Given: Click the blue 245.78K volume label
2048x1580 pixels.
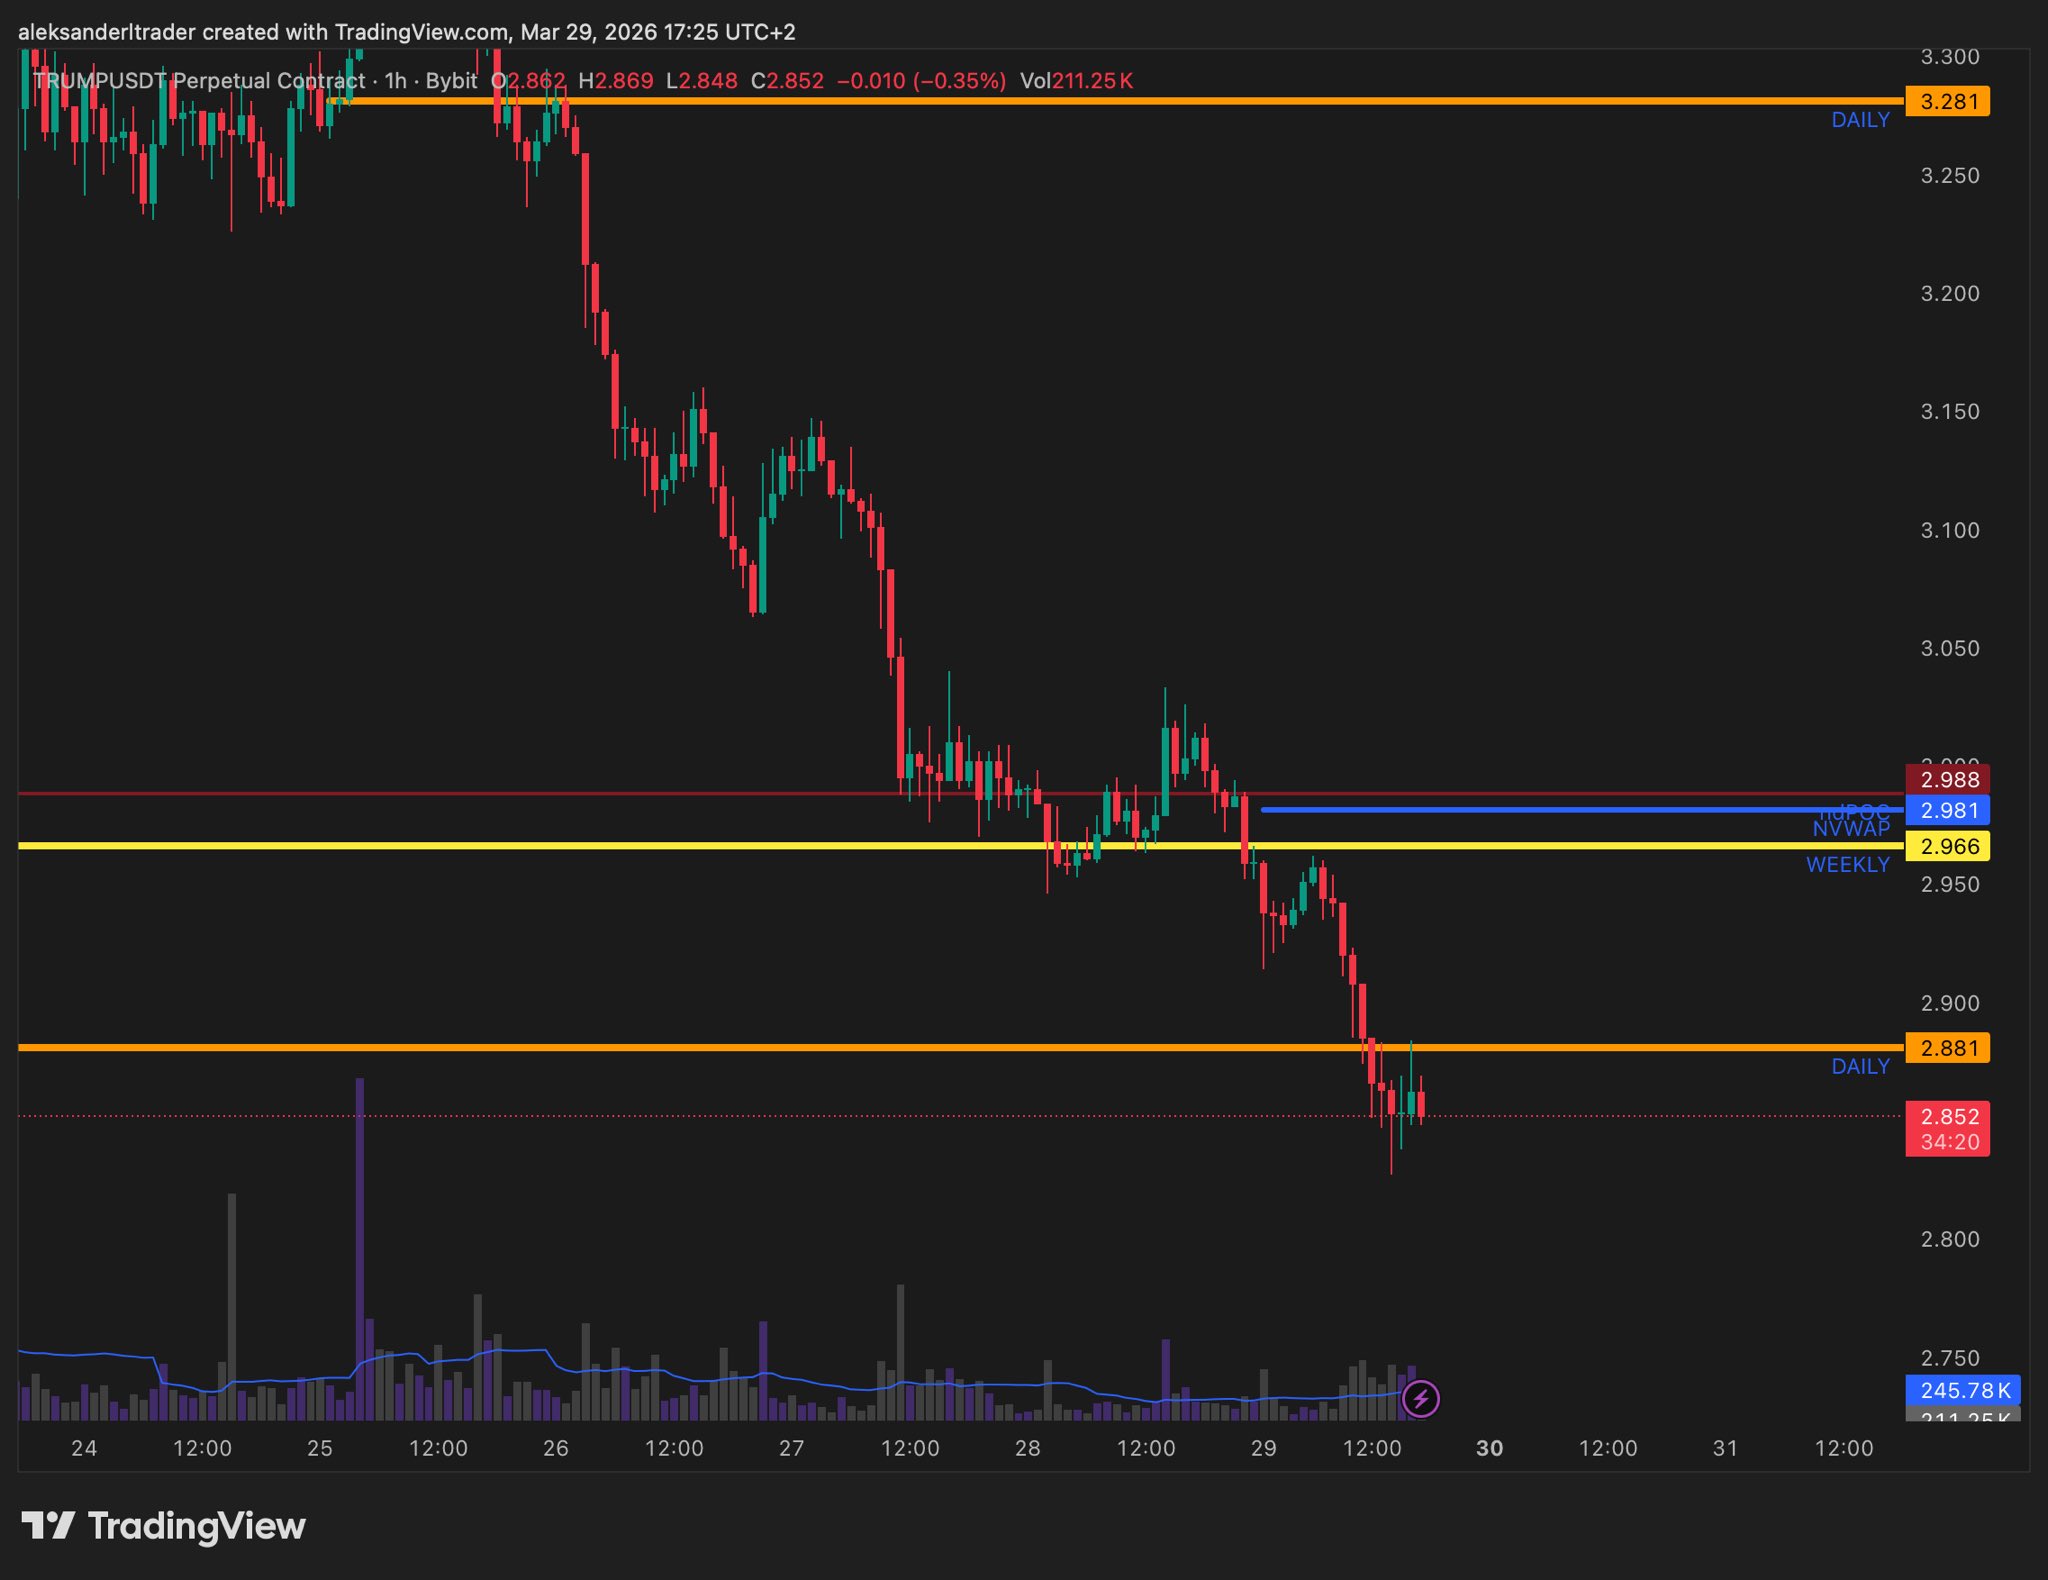Looking at the screenshot, I should click(x=1963, y=1390).
